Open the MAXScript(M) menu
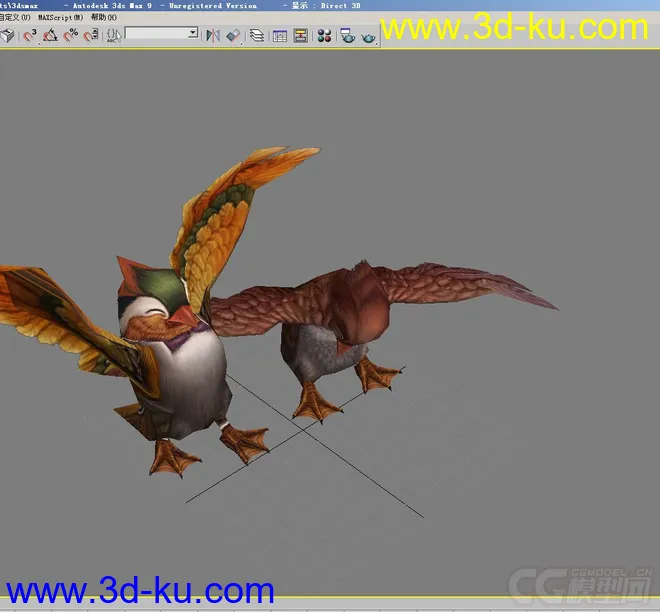The width and height of the screenshot is (660, 612). click(x=61, y=17)
